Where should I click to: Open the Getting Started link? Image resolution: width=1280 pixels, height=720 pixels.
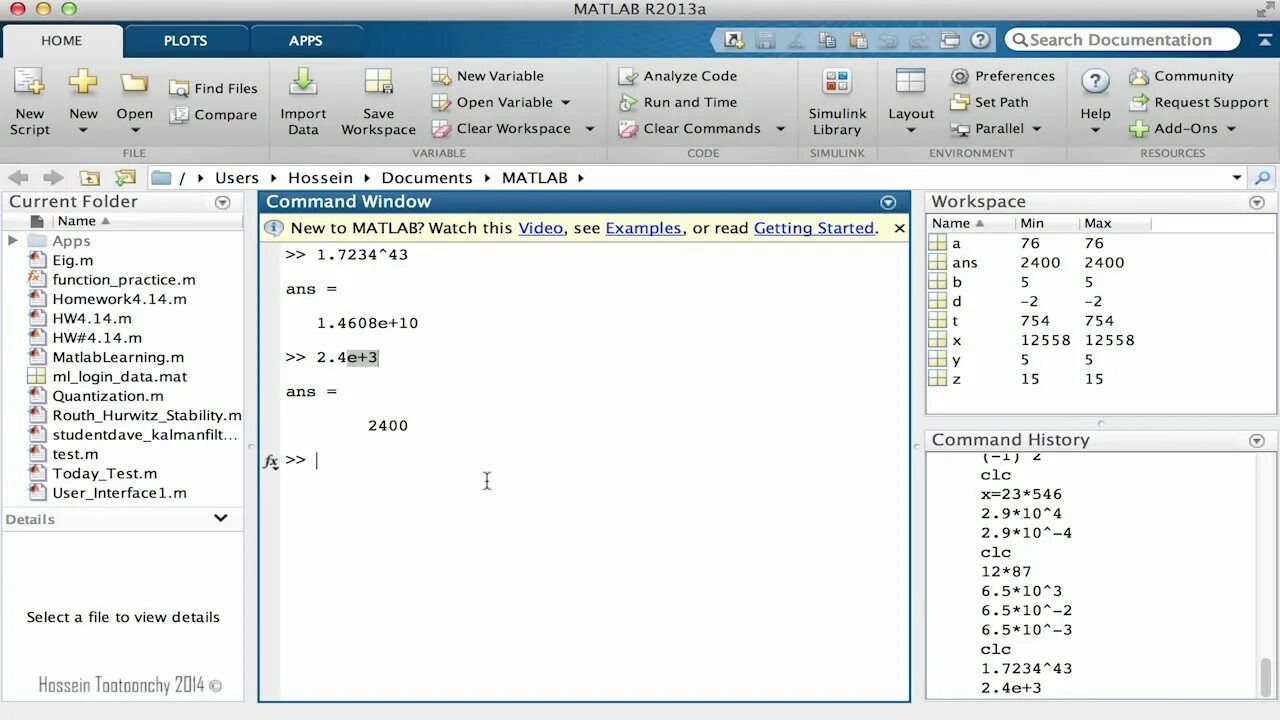tap(814, 228)
